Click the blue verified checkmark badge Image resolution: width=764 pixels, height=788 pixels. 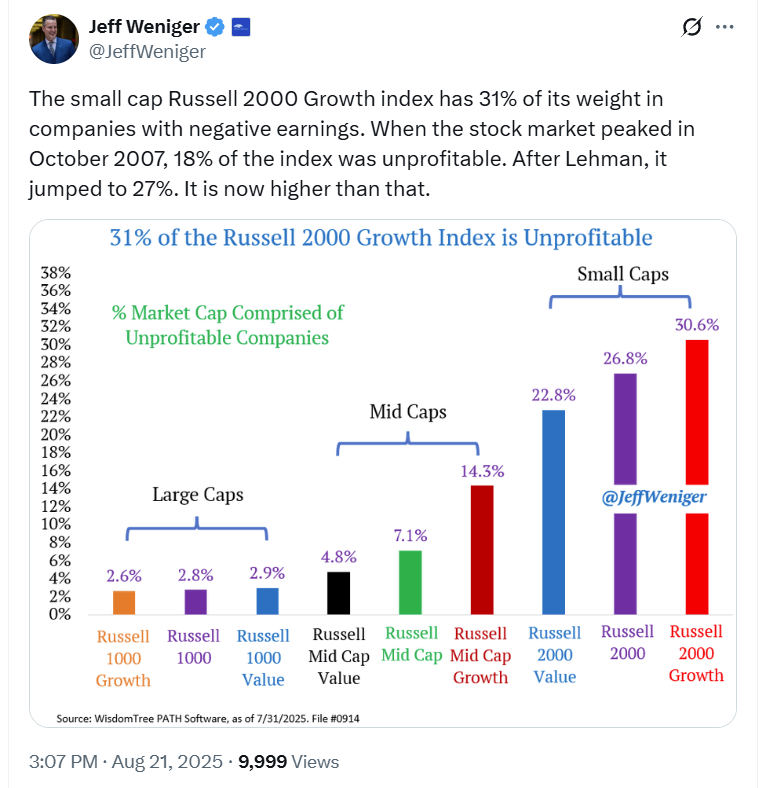(x=215, y=27)
